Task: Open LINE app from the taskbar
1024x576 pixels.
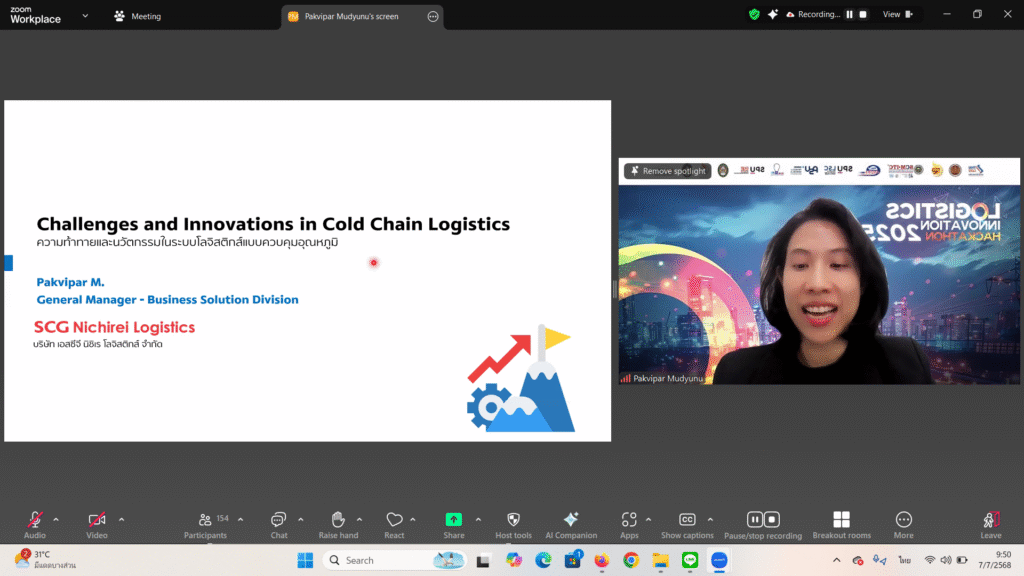Action: 690,560
